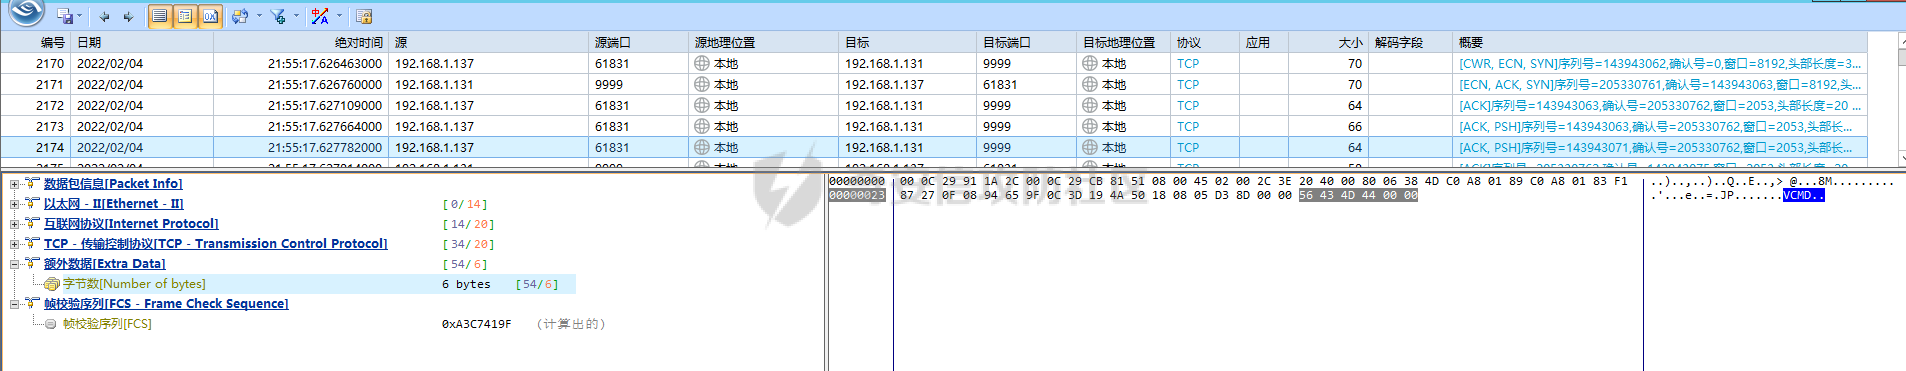Open the FCS Frame Check Sequence link

pyautogui.click(x=166, y=304)
